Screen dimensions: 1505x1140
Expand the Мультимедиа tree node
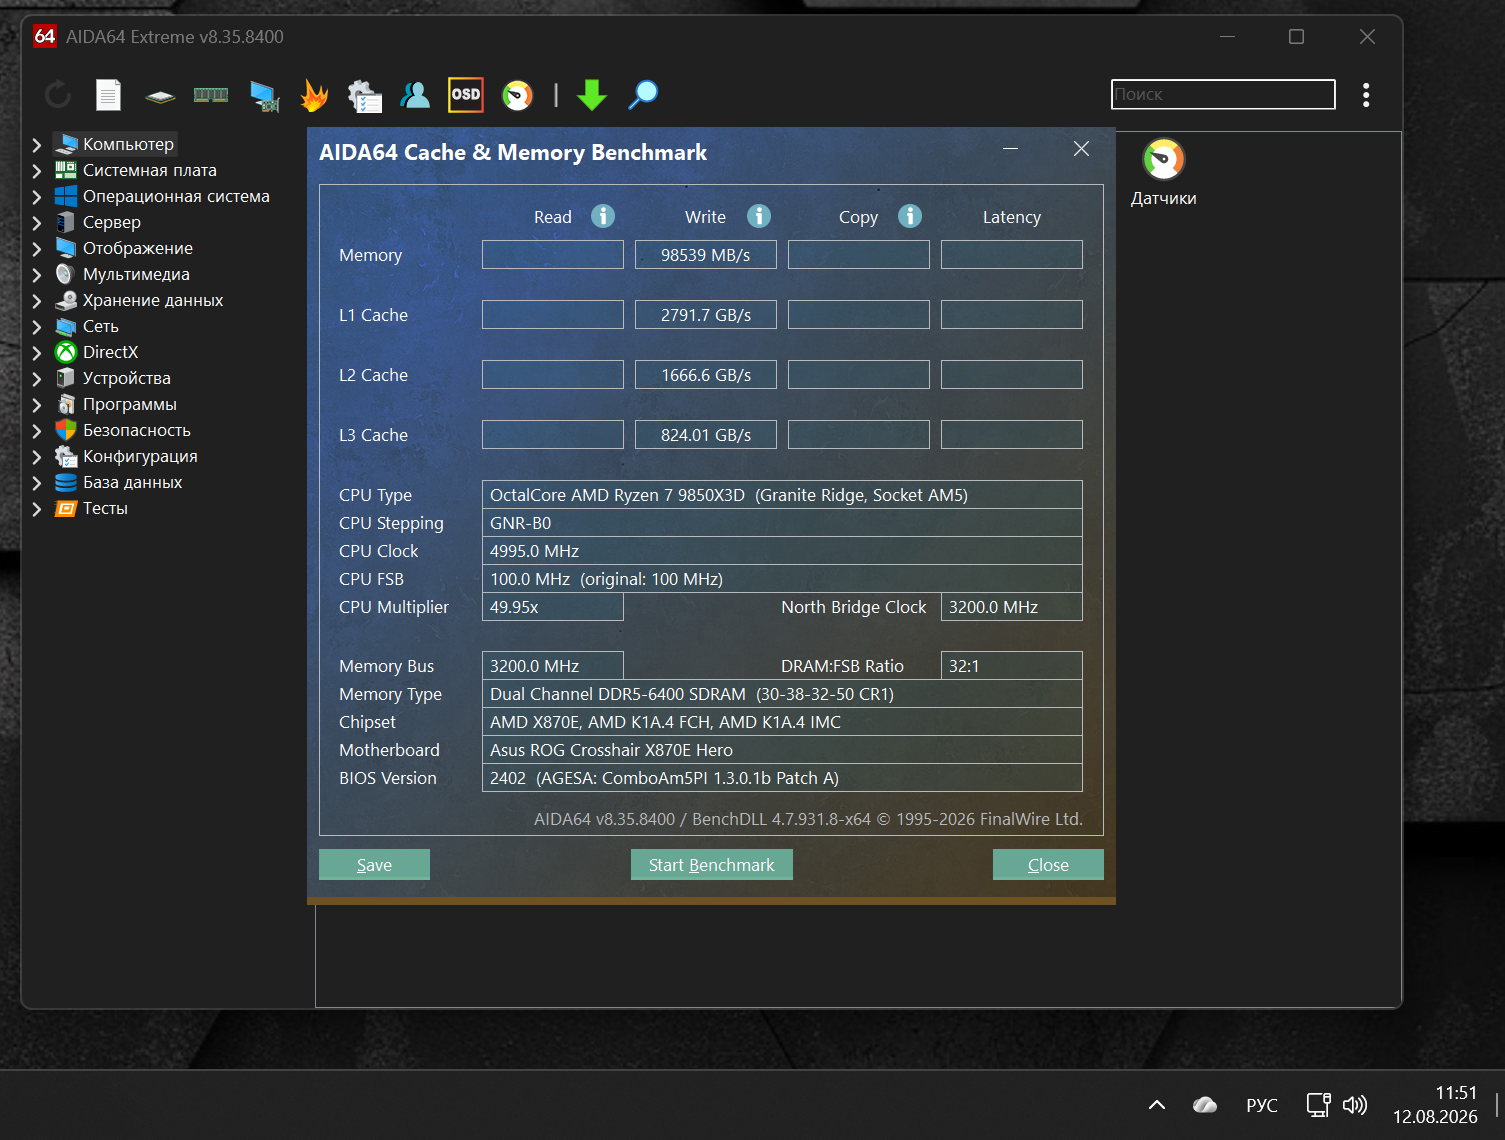(37, 275)
